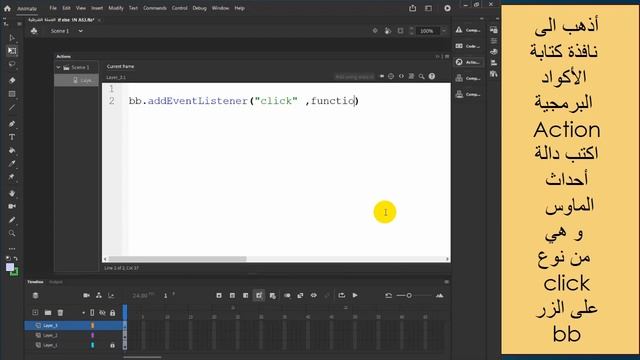Click the Find magnifier in Actions panel
This screenshot has width=640, height=360.
[421, 76]
